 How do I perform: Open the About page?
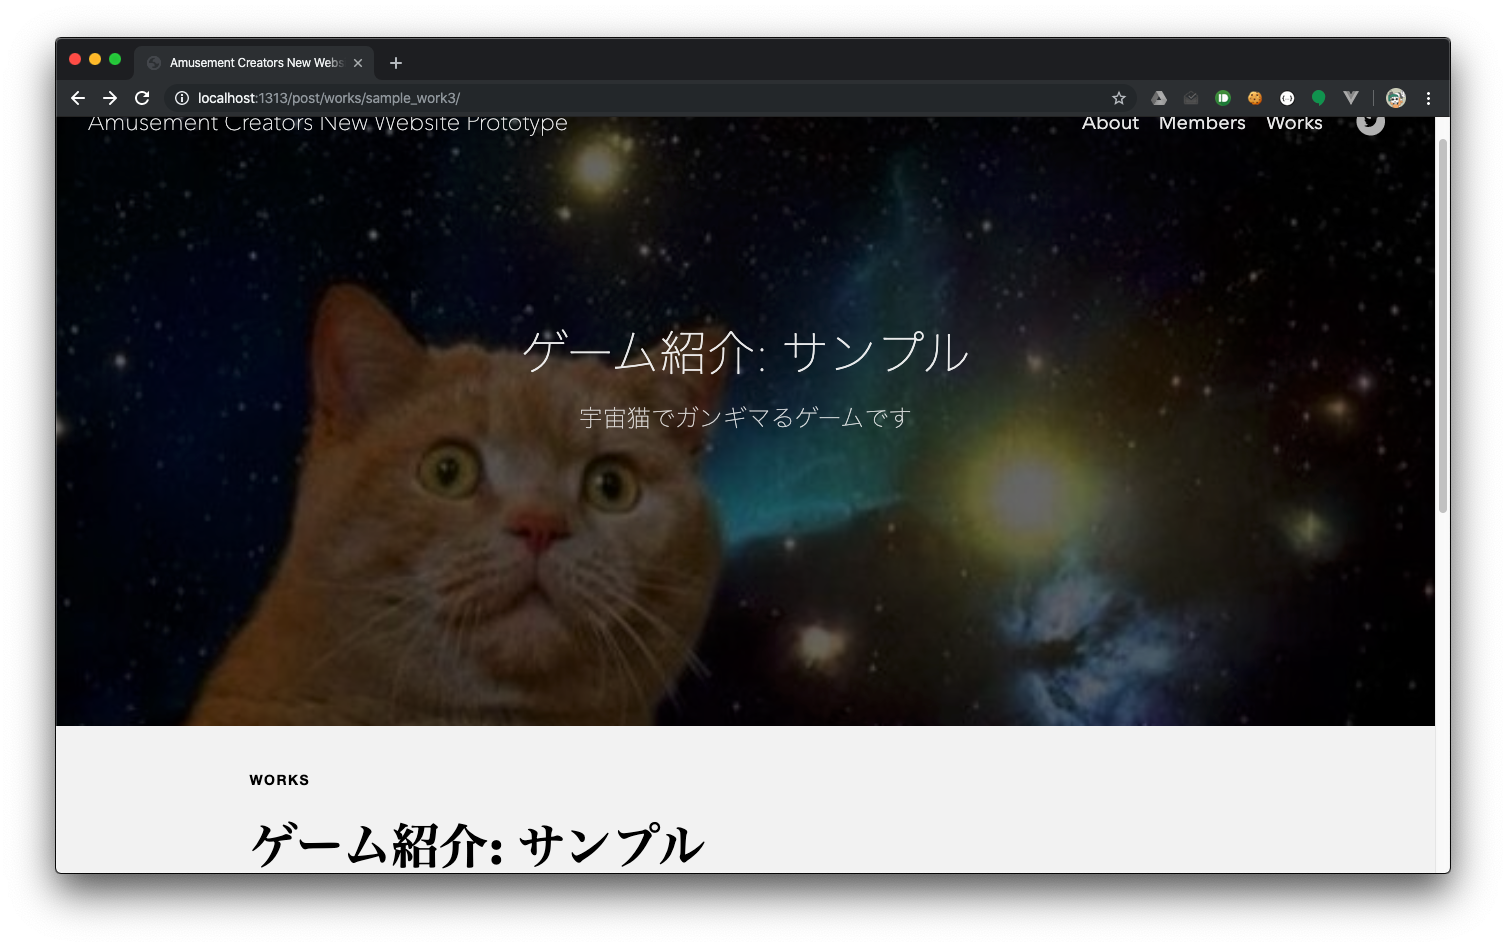[x=1110, y=124]
